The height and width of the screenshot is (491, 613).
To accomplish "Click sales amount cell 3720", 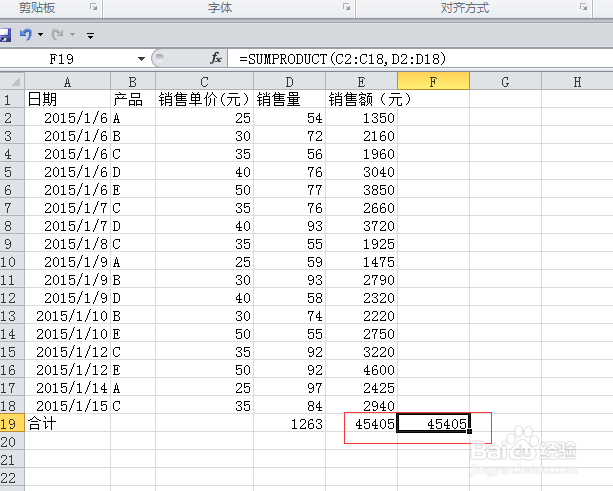I will coord(362,226).
